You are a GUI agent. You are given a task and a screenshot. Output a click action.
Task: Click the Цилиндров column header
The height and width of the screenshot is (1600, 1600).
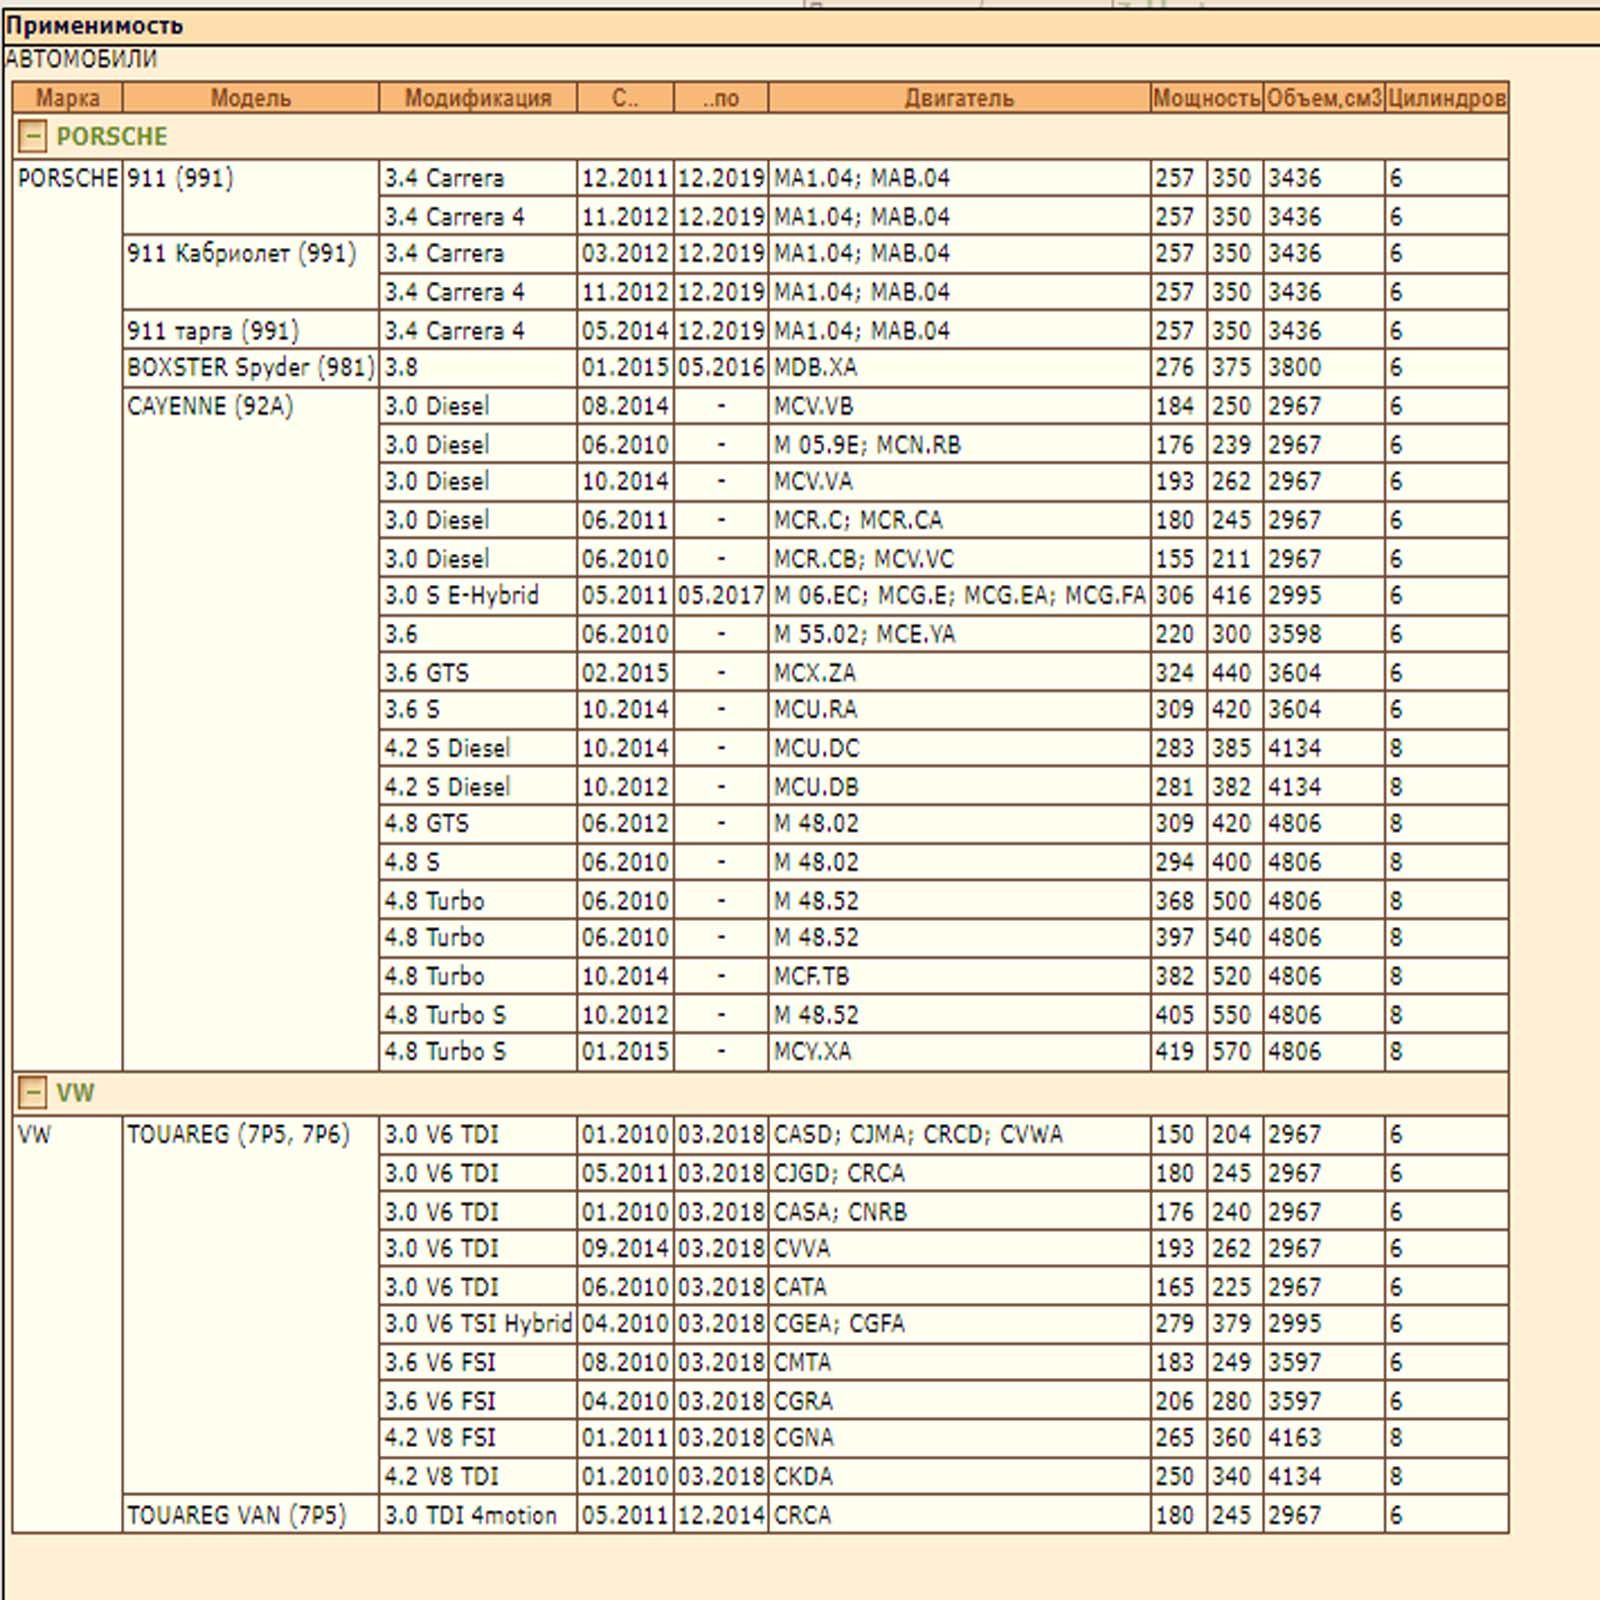[x=1446, y=98]
